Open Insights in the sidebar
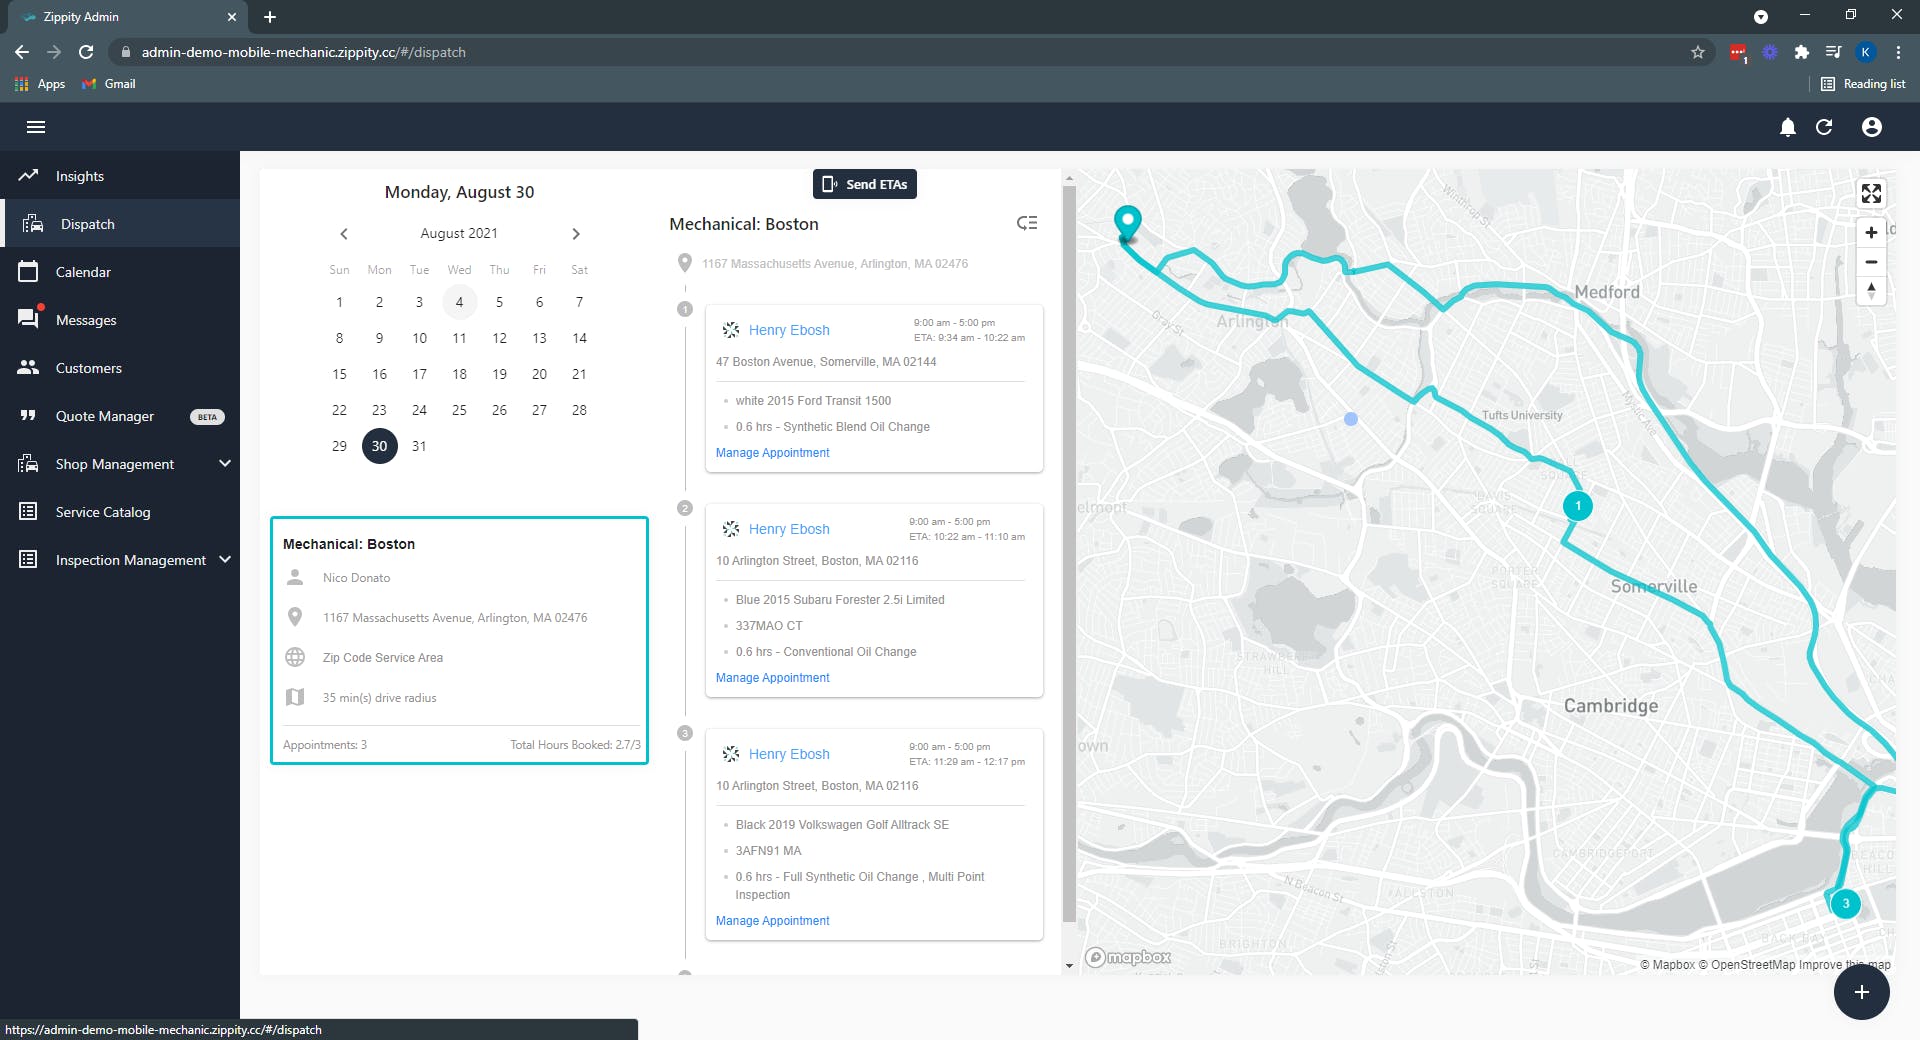Screen dimensions: 1920x1040 coord(120,176)
